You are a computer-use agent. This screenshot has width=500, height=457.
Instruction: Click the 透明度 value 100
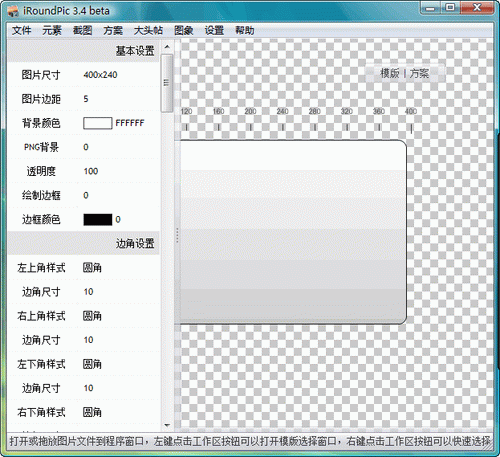point(91,171)
